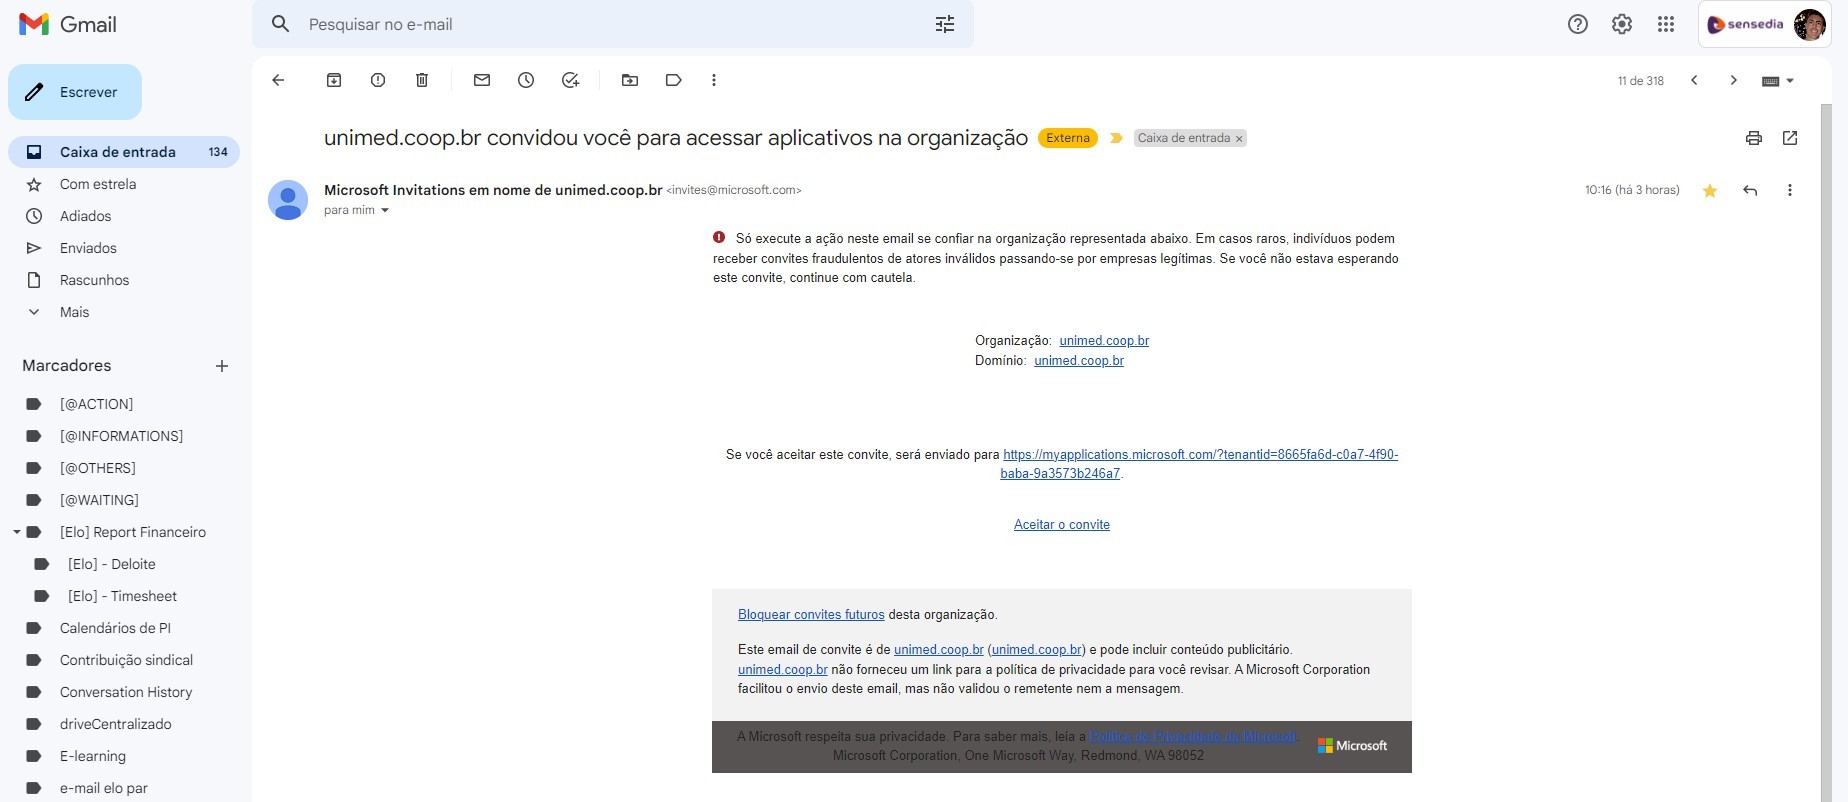This screenshot has height=802, width=1848.
Task: Open Caixa de entrada folder
Action: point(124,152)
